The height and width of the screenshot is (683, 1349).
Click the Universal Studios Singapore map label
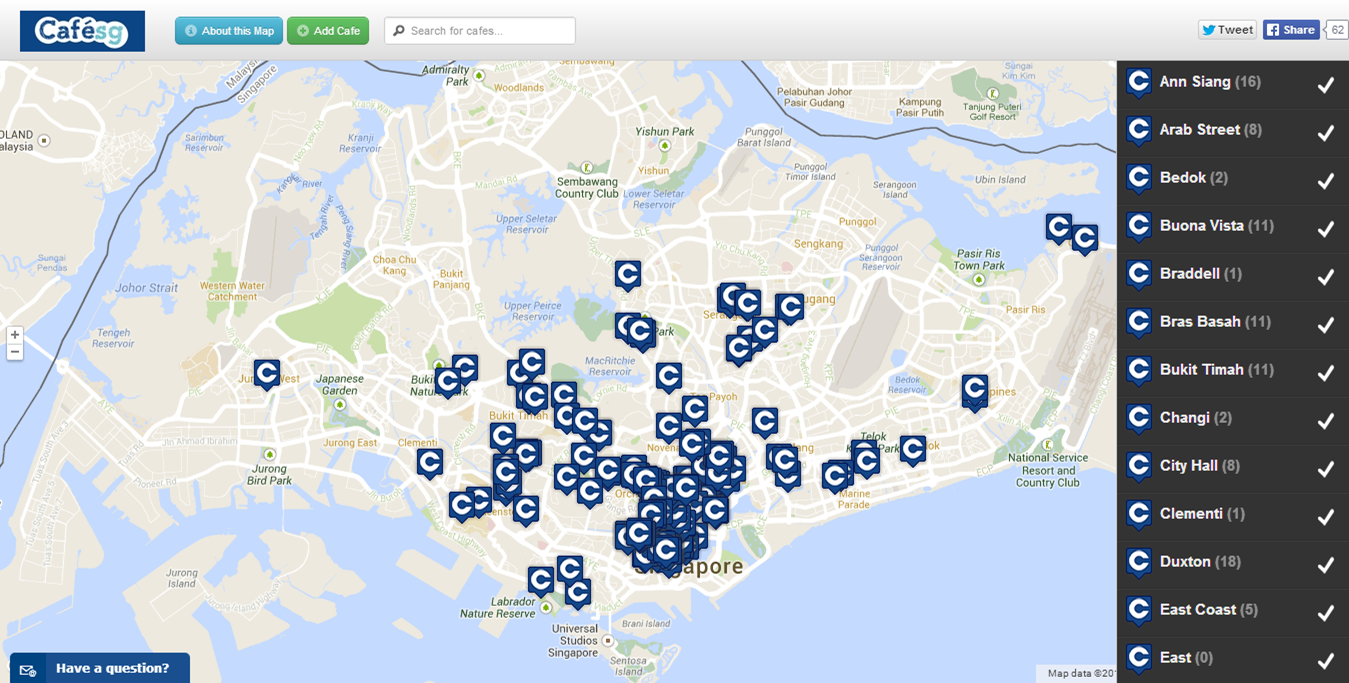click(x=574, y=641)
